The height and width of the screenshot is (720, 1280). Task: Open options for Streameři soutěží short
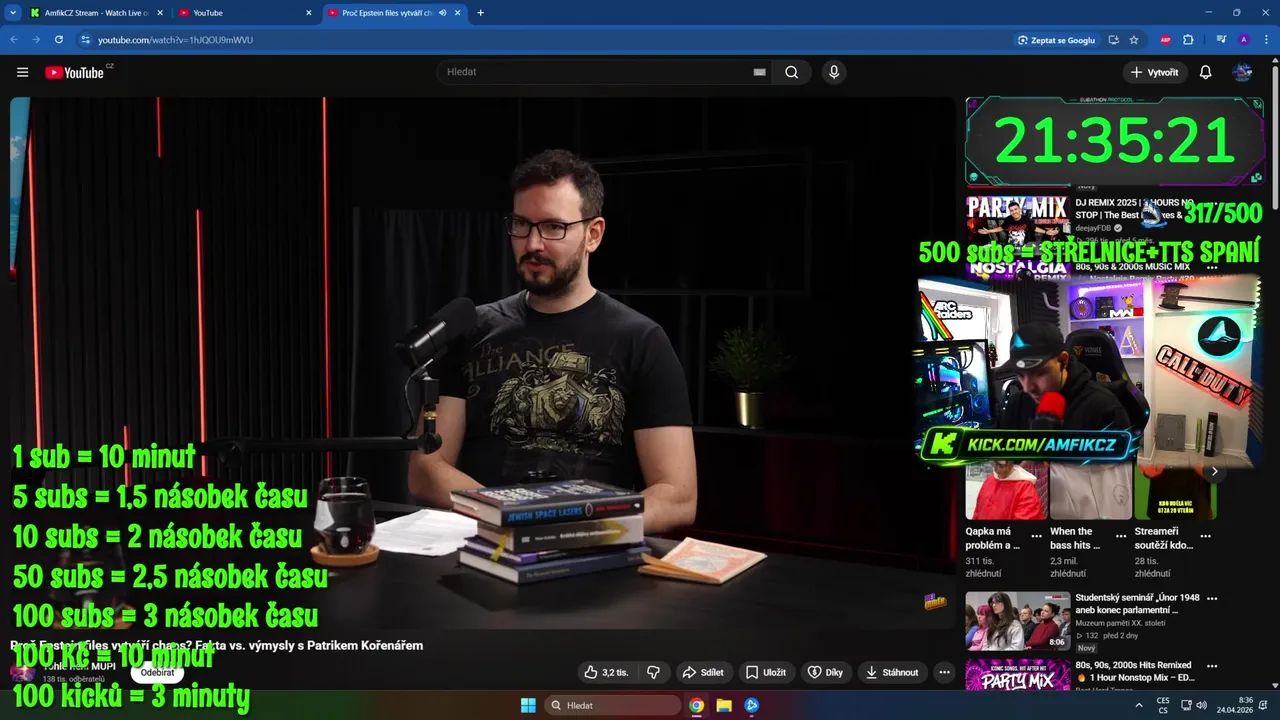[x=1206, y=536]
